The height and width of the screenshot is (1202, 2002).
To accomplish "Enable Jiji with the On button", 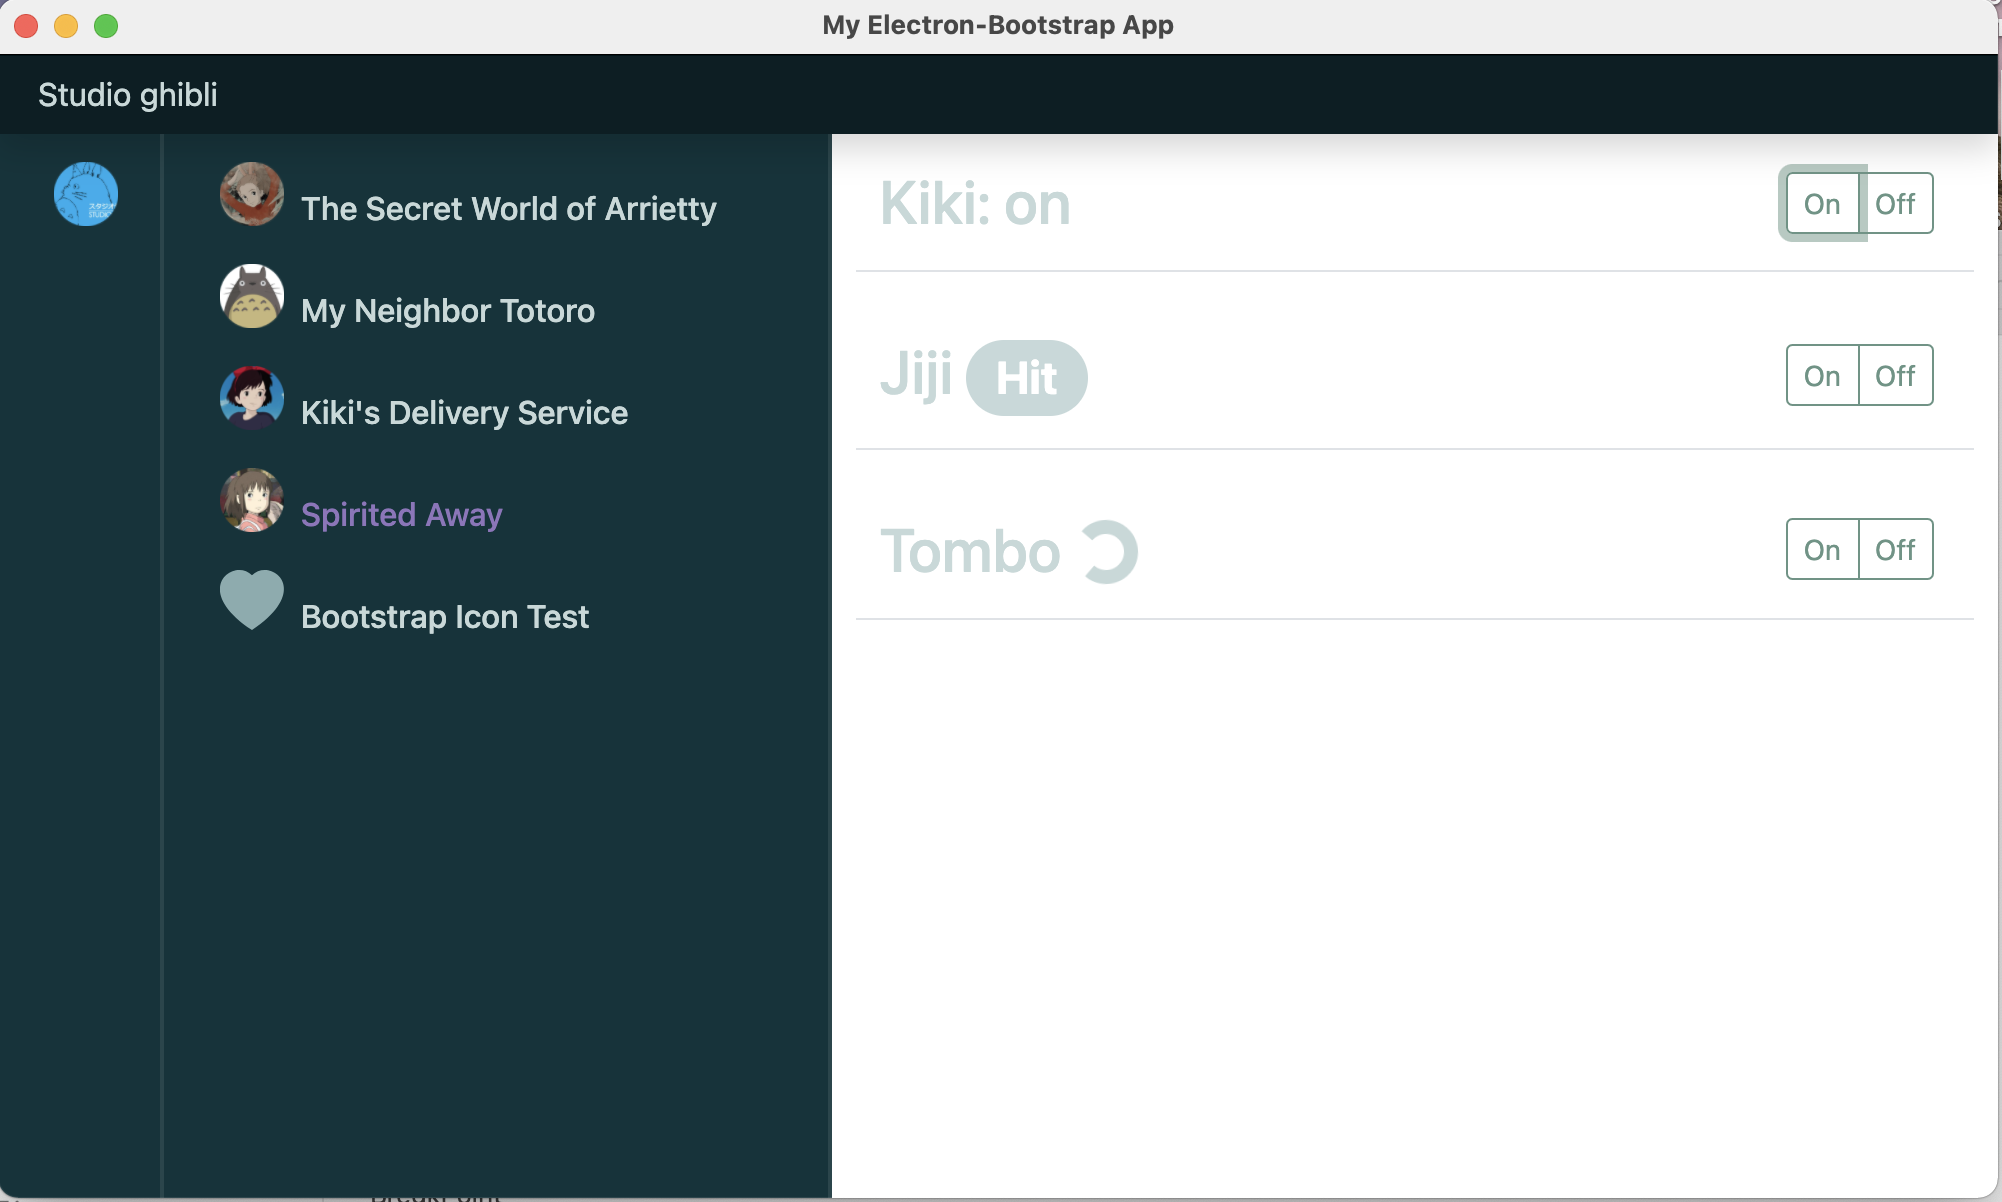I will click(x=1822, y=376).
